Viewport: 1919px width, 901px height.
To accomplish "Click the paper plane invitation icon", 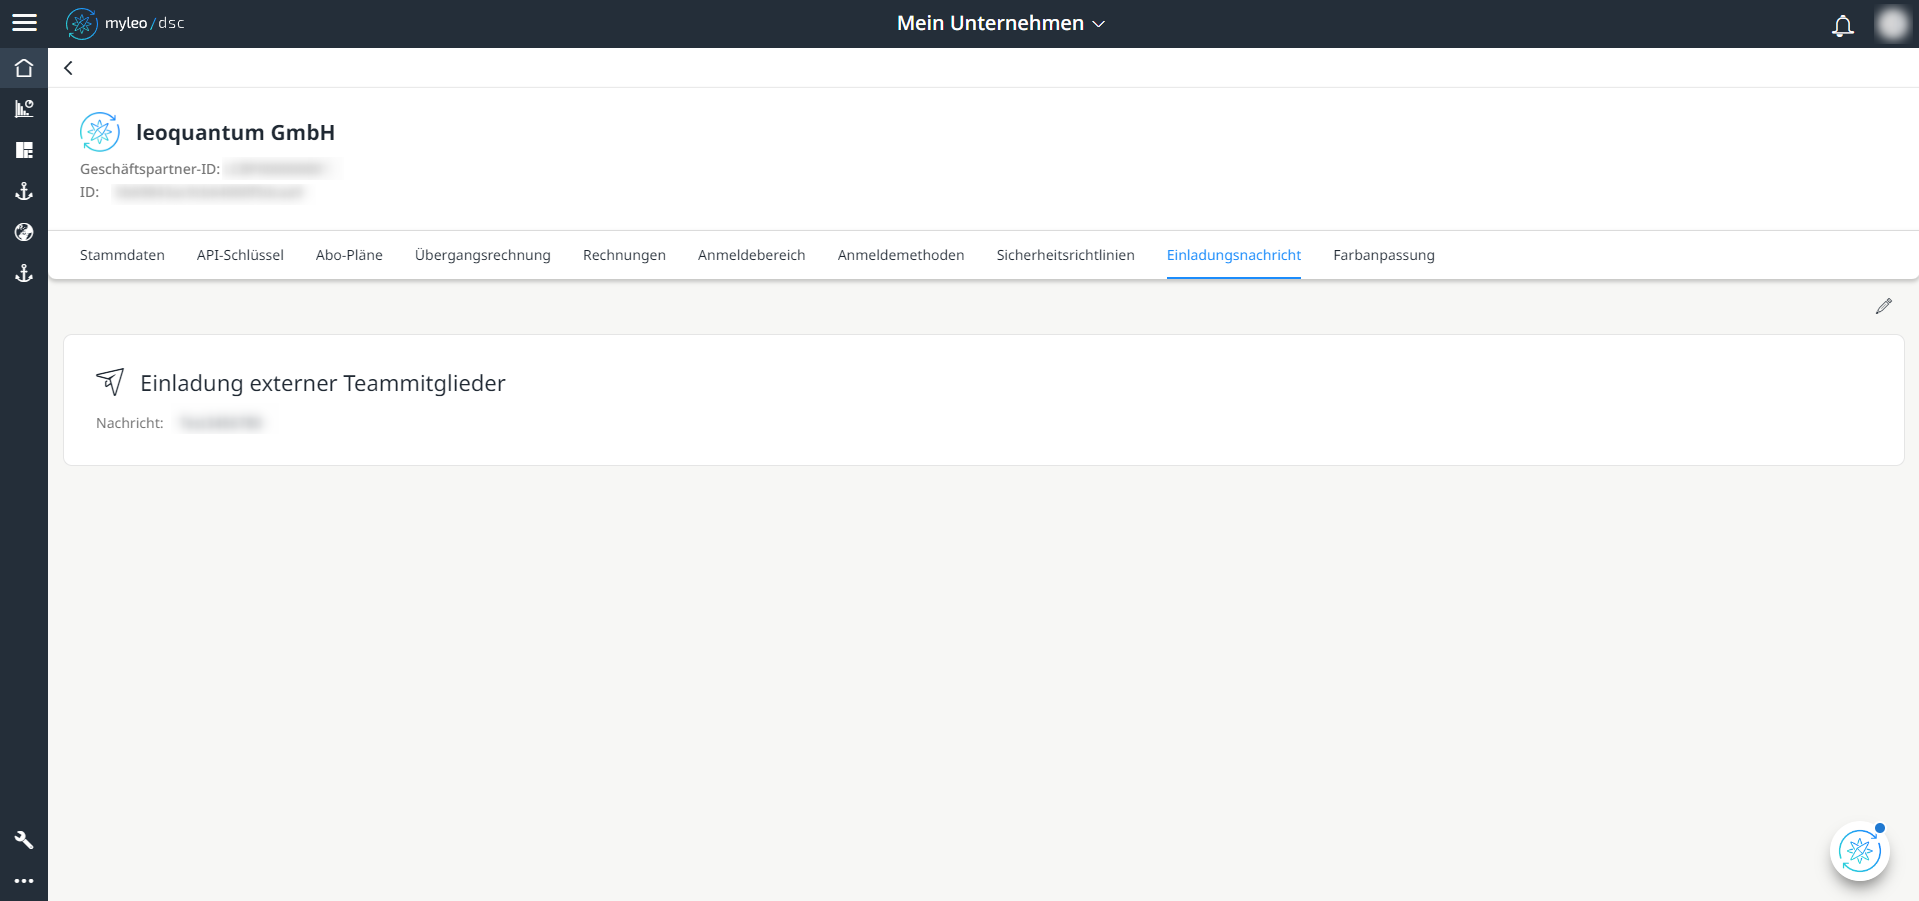I will click(x=110, y=381).
